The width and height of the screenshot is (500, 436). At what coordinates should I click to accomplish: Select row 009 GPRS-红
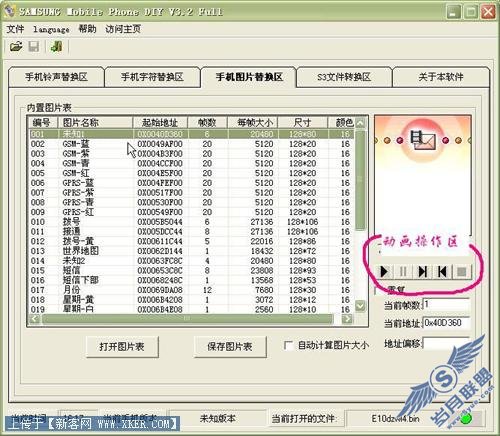191,212
